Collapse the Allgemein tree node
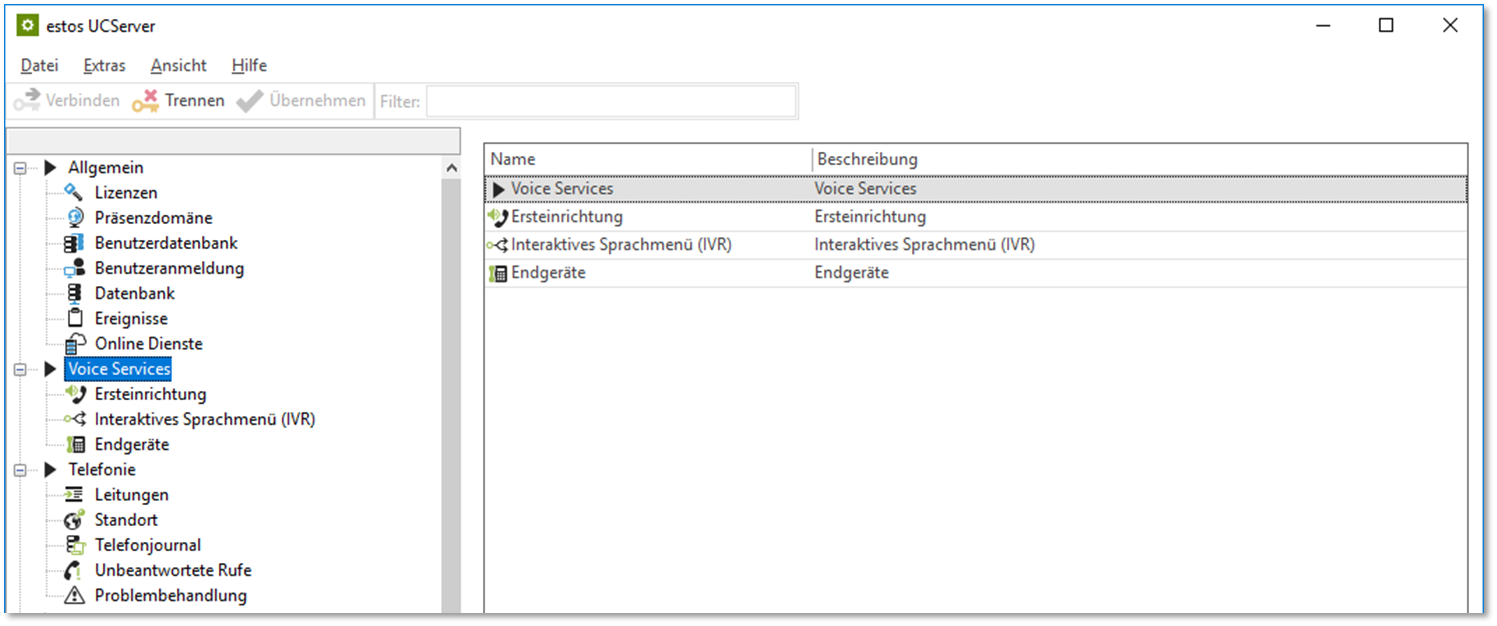1497x626 pixels. 21,168
